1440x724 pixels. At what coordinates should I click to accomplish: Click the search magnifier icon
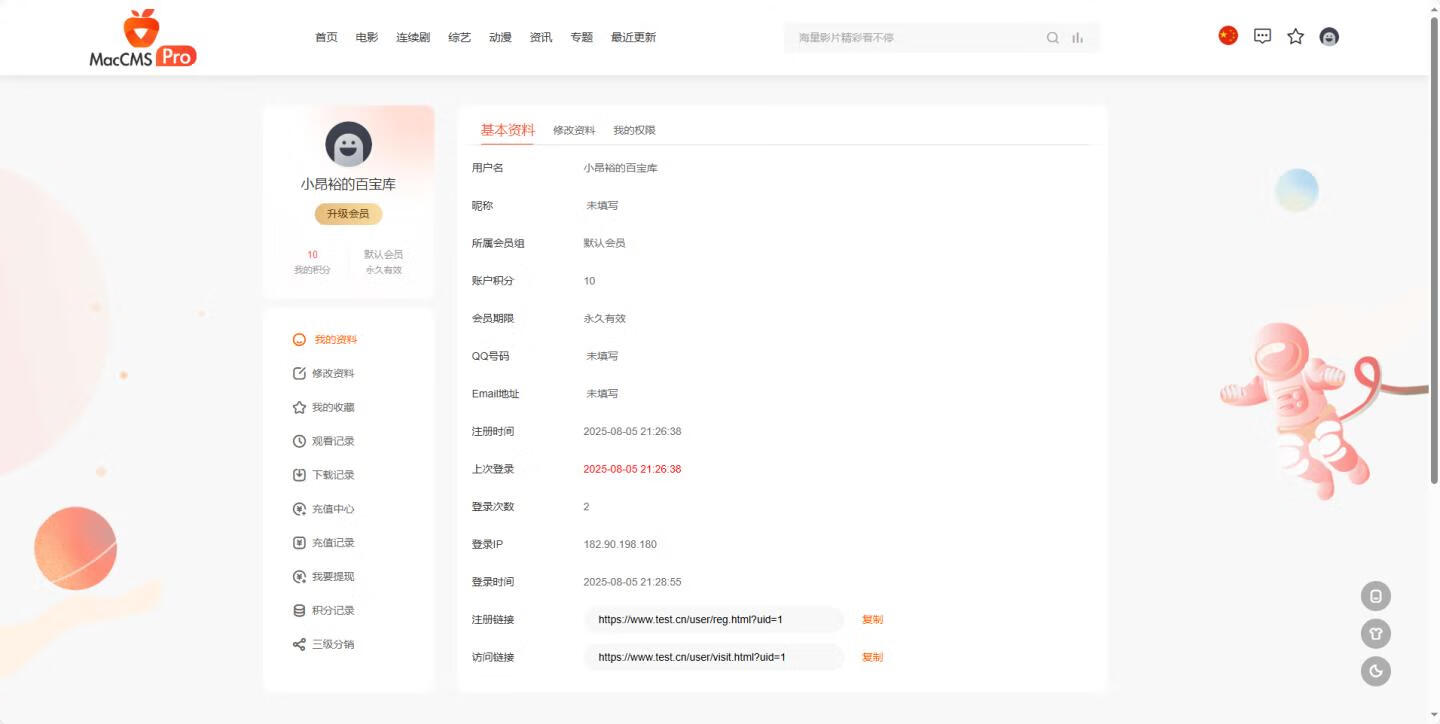1053,38
